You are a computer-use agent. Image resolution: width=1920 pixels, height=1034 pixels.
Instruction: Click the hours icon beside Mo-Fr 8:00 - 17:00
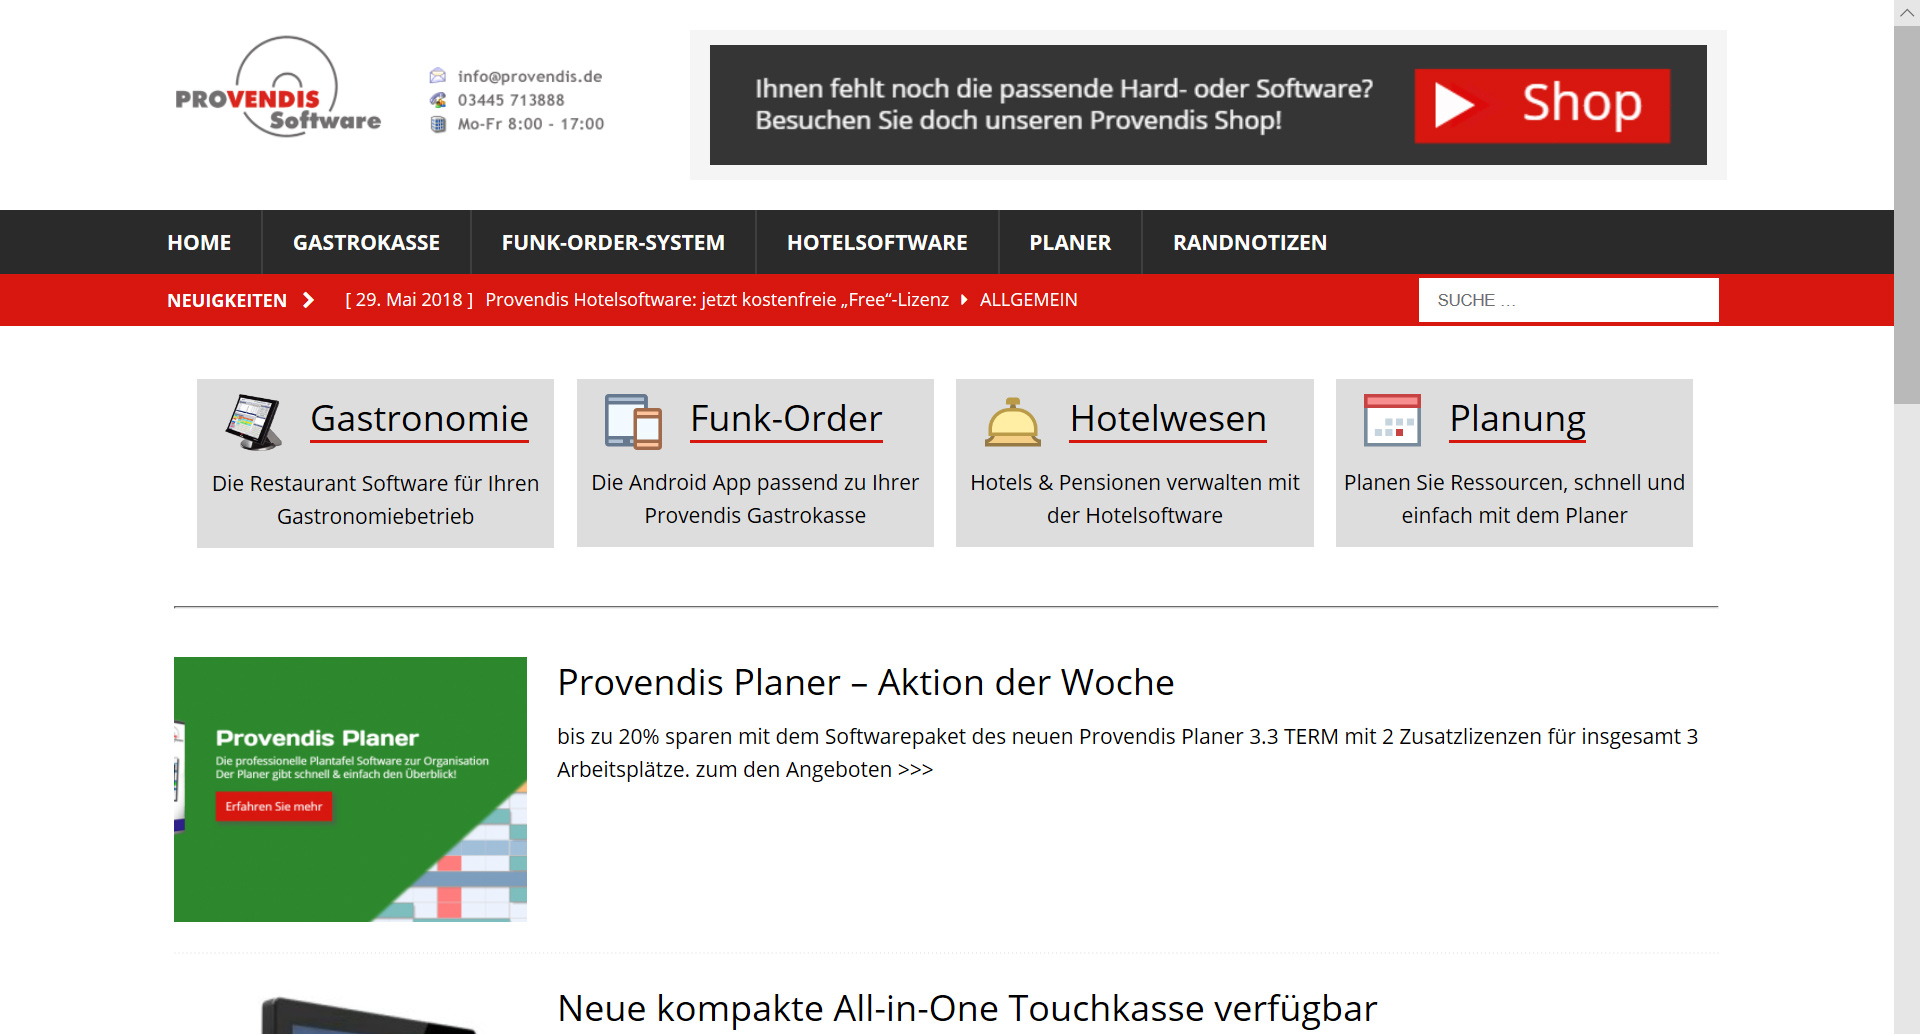tap(438, 124)
